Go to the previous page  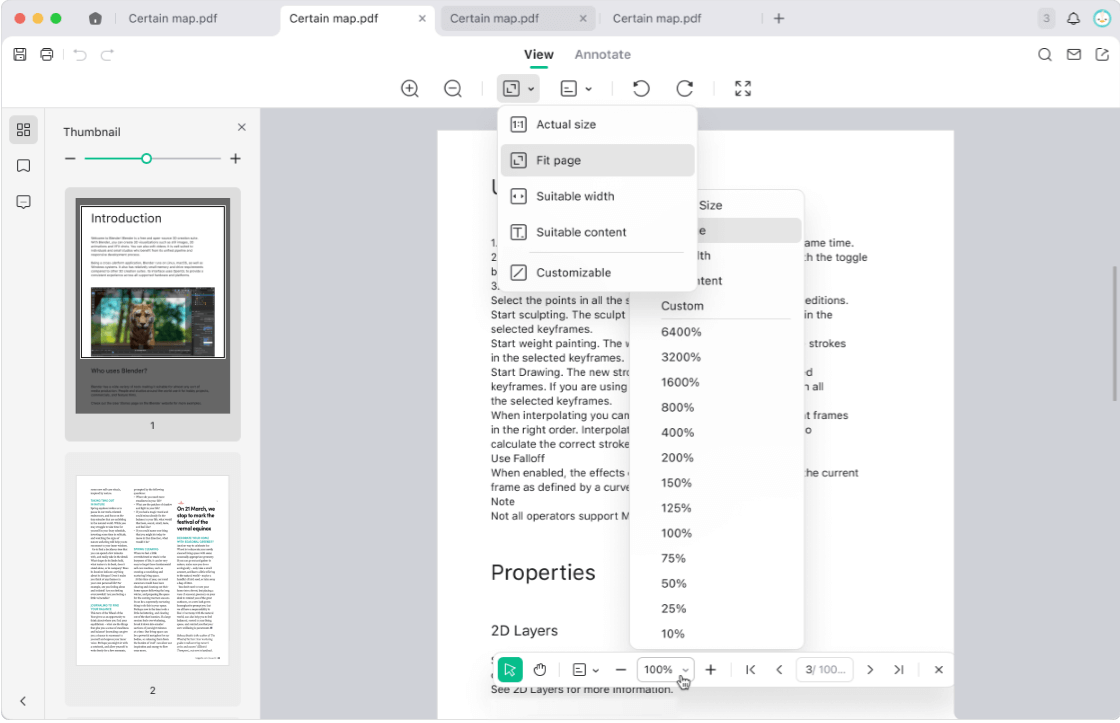779,669
